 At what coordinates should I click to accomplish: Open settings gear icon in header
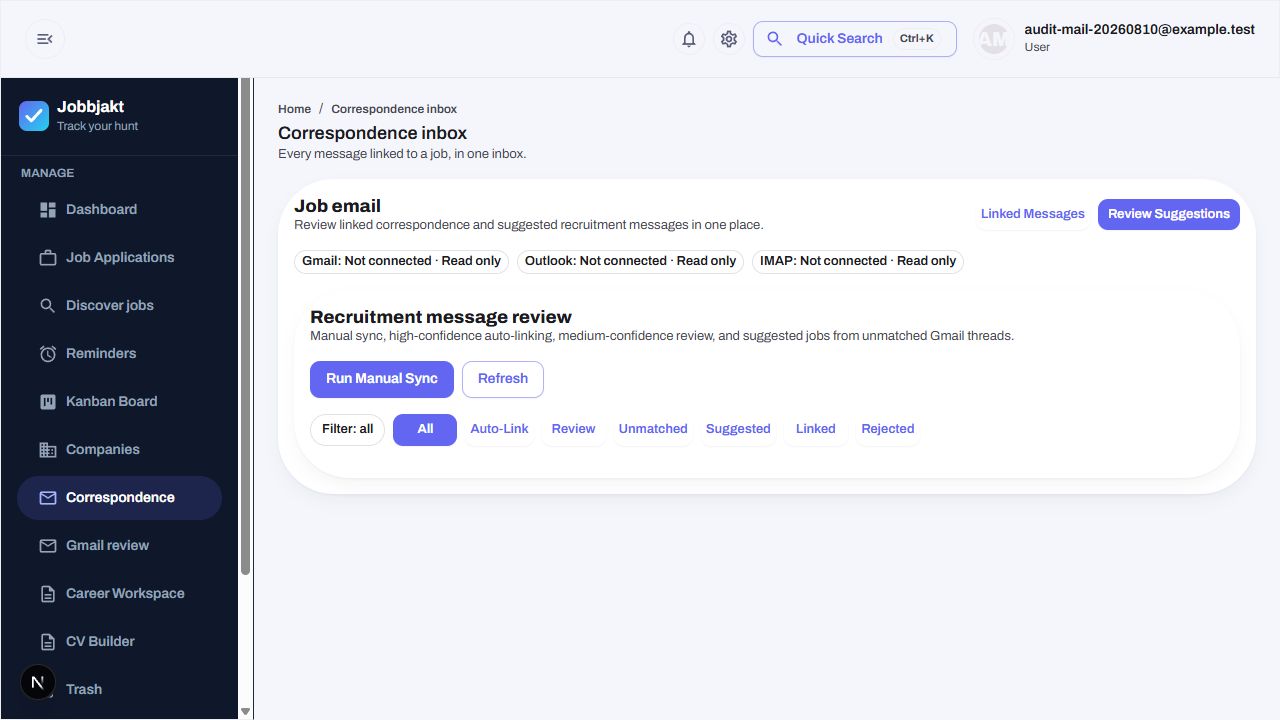click(729, 39)
